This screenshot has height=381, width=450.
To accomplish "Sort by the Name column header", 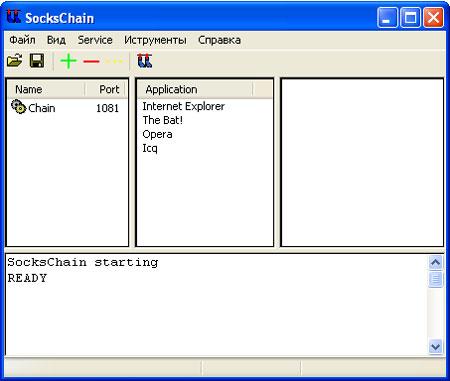I will [x=46, y=89].
